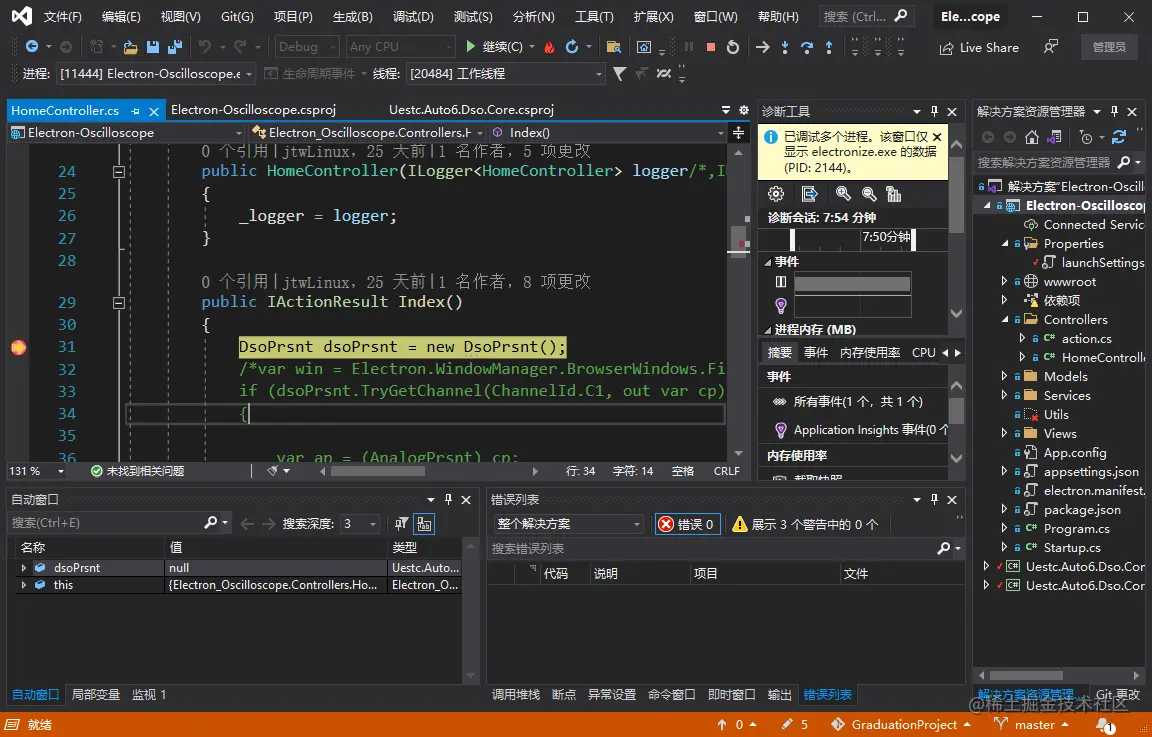Click the Restart debugging circular arrow icon
The image size is (1152, 737).
pyautogui.click(x=570, y=46)
